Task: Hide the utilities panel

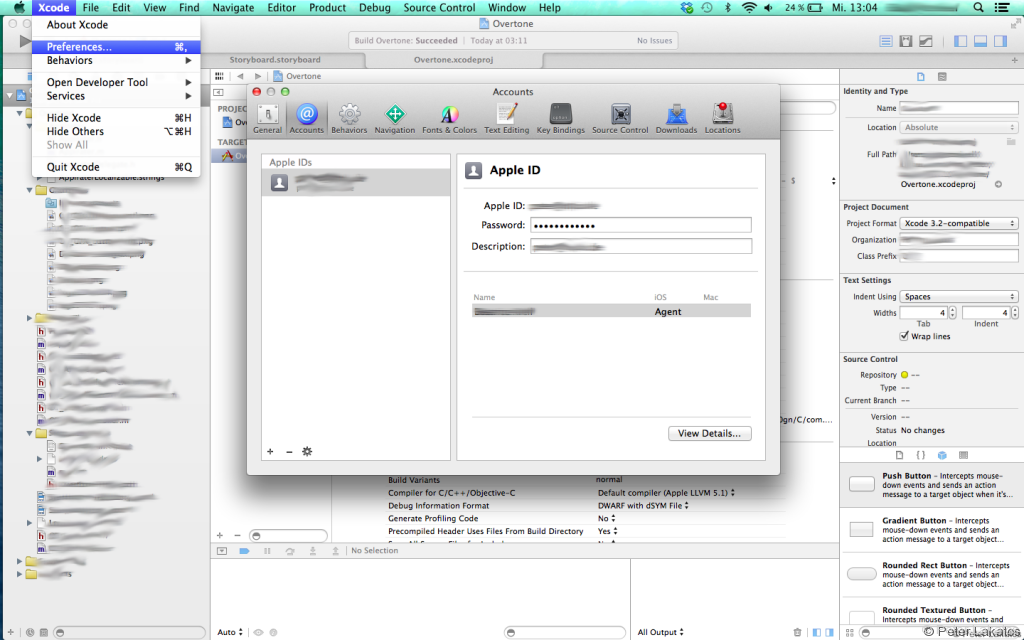Action: (1000, 41)
